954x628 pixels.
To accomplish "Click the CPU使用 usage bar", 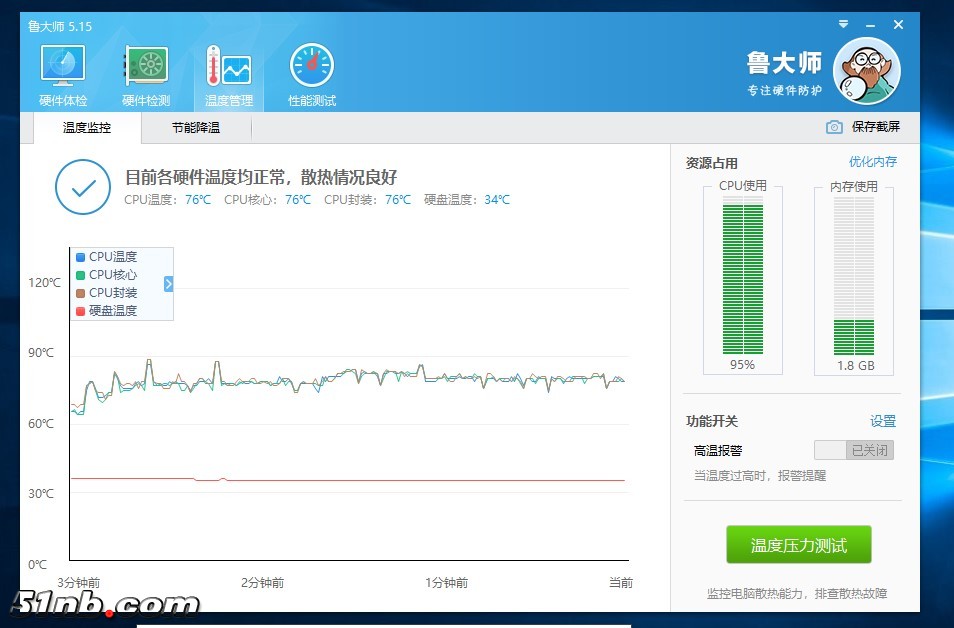I will point(742,275).
